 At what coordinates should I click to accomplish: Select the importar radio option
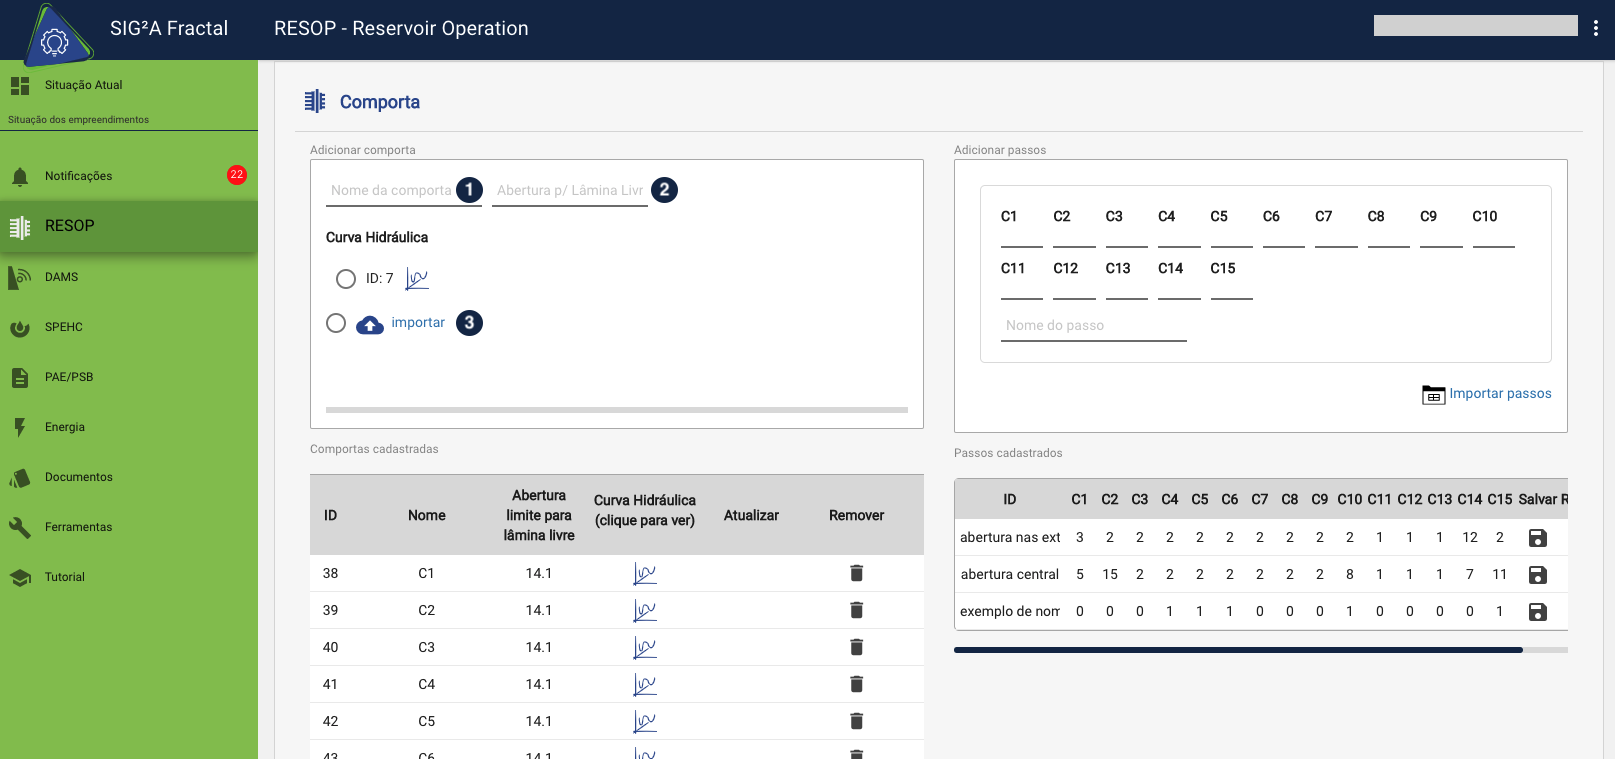(336, 323)
